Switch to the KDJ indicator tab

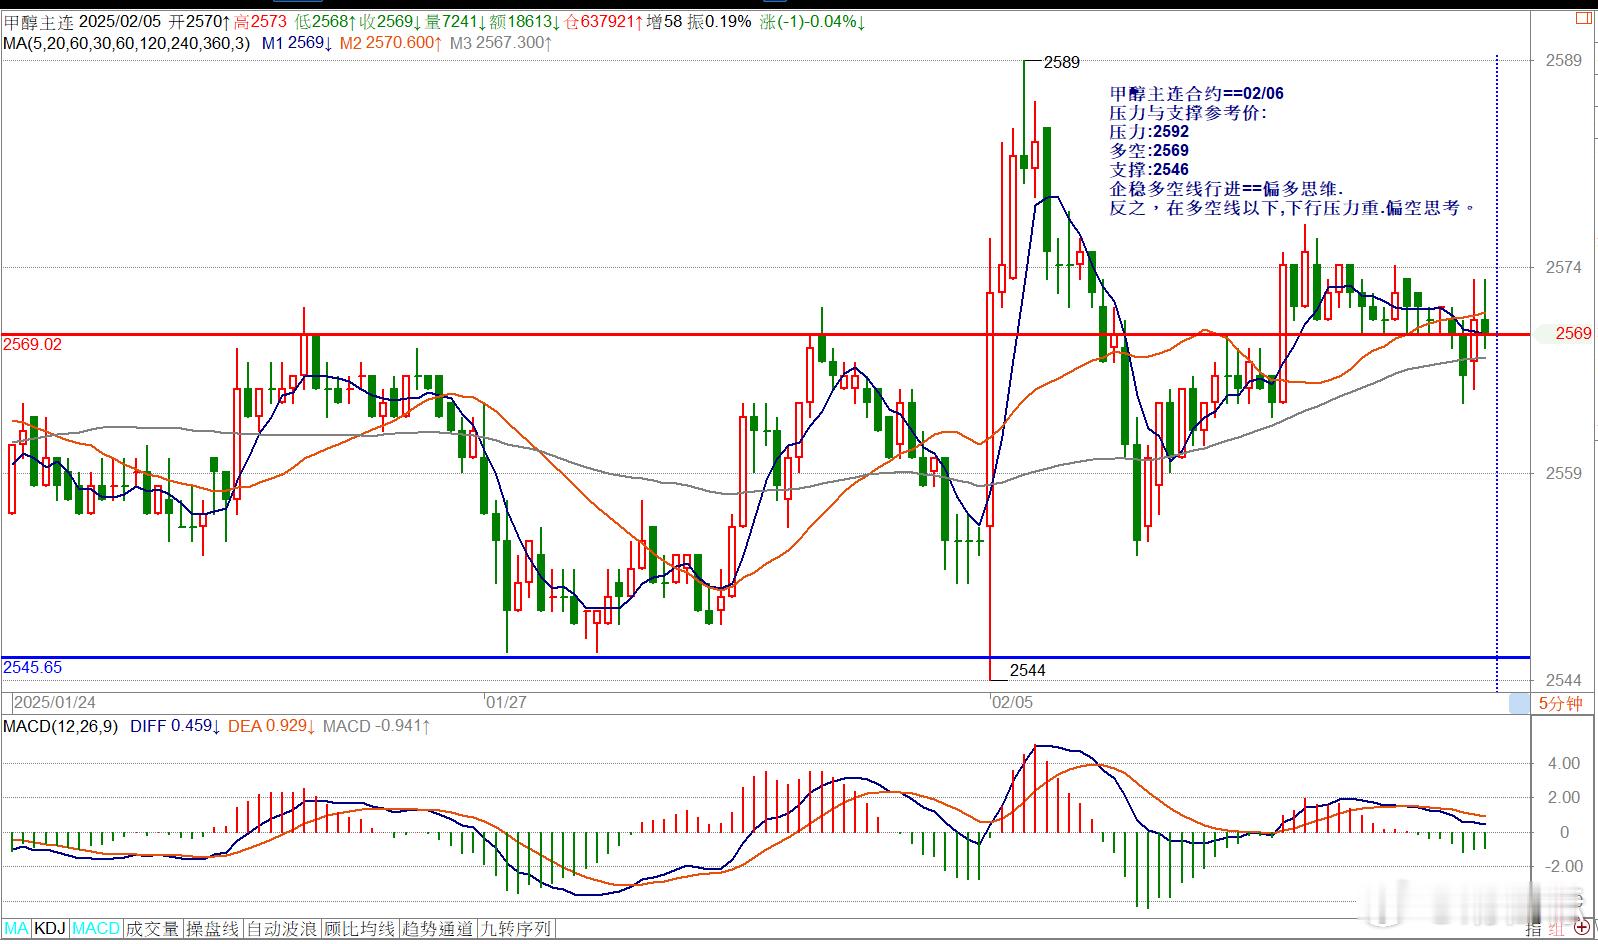coord(50,928)
